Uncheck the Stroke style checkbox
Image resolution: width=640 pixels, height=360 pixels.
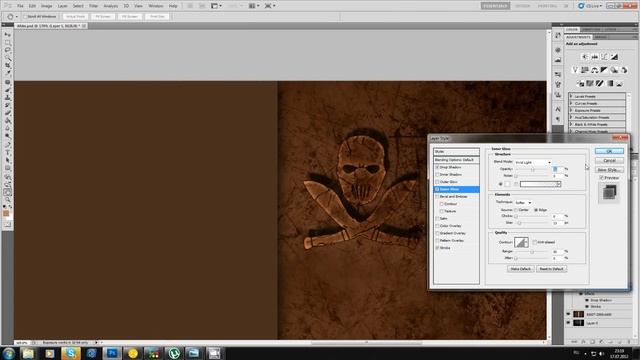(437, 248)
